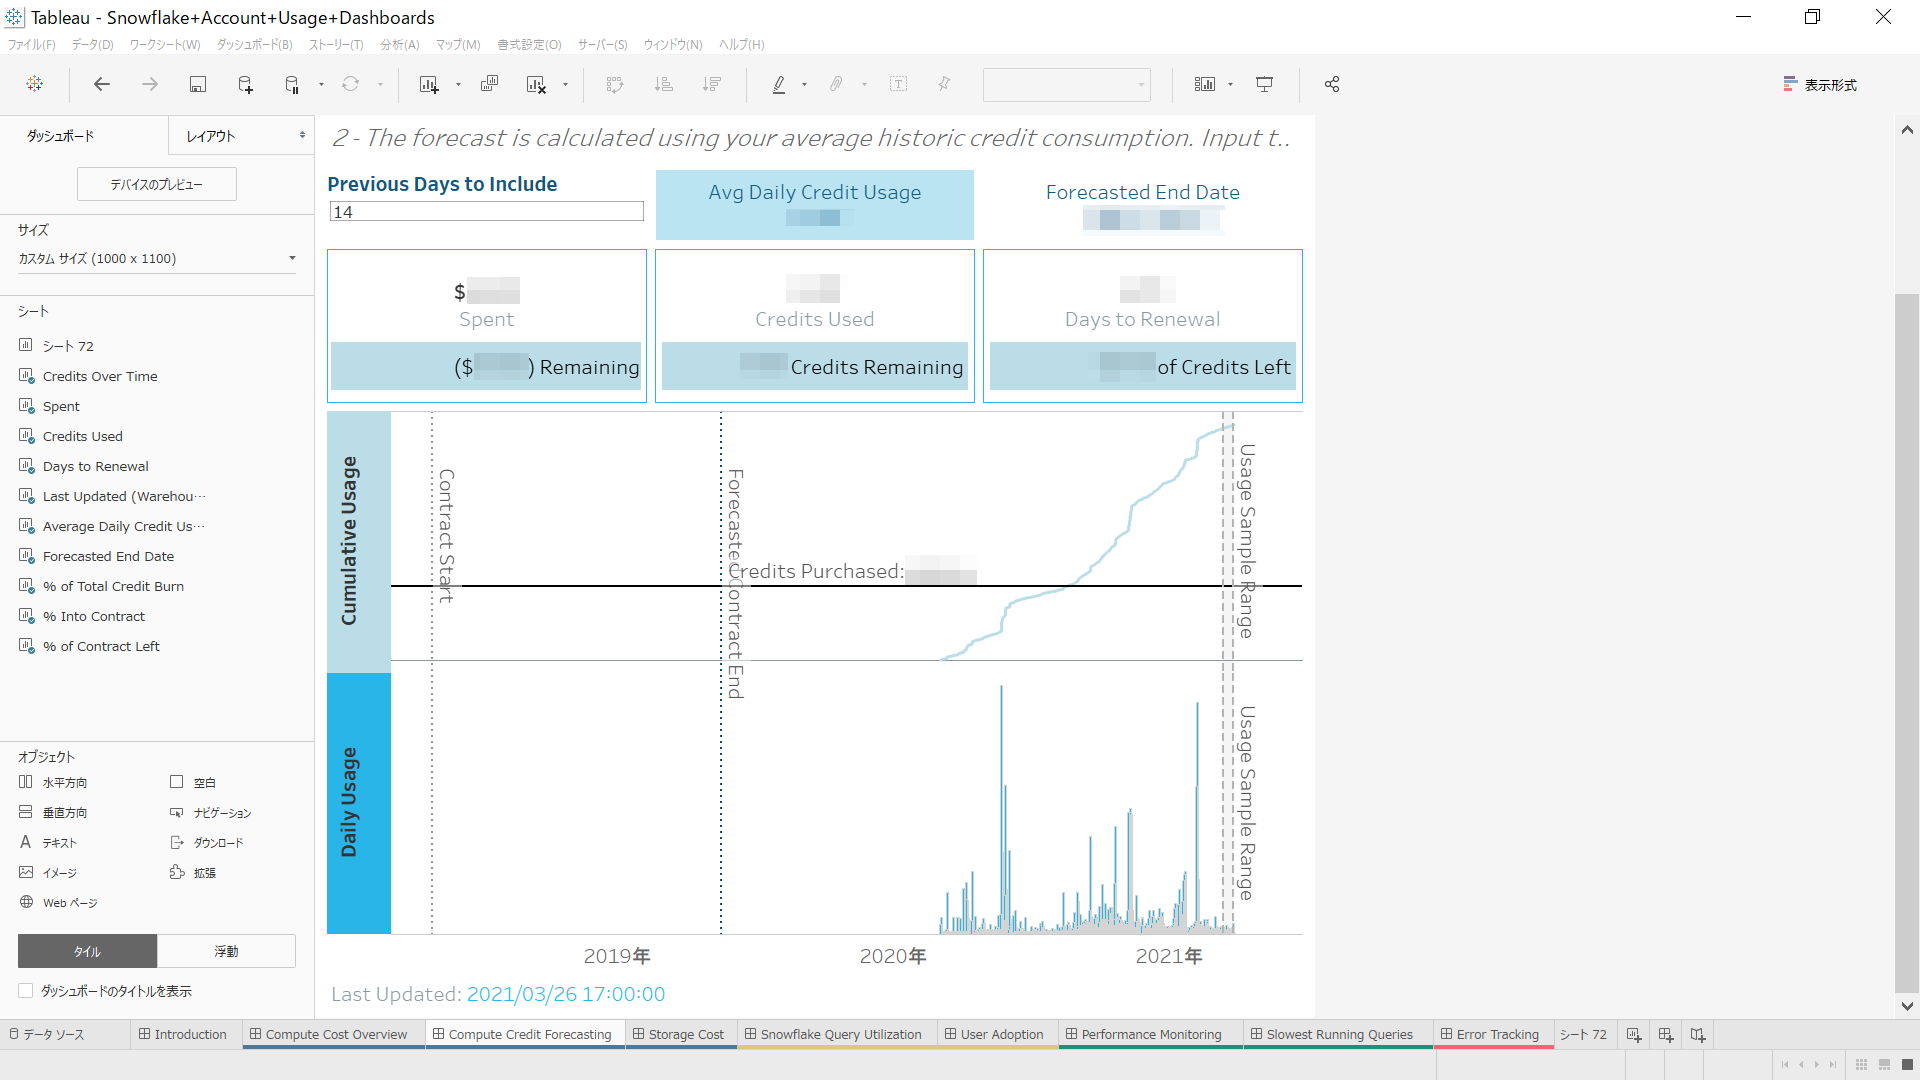The height and width of the screenshot is (1080, 1920).
Task: Expand the New Data Source dropdown arrow
Action: tap(322, 84)
